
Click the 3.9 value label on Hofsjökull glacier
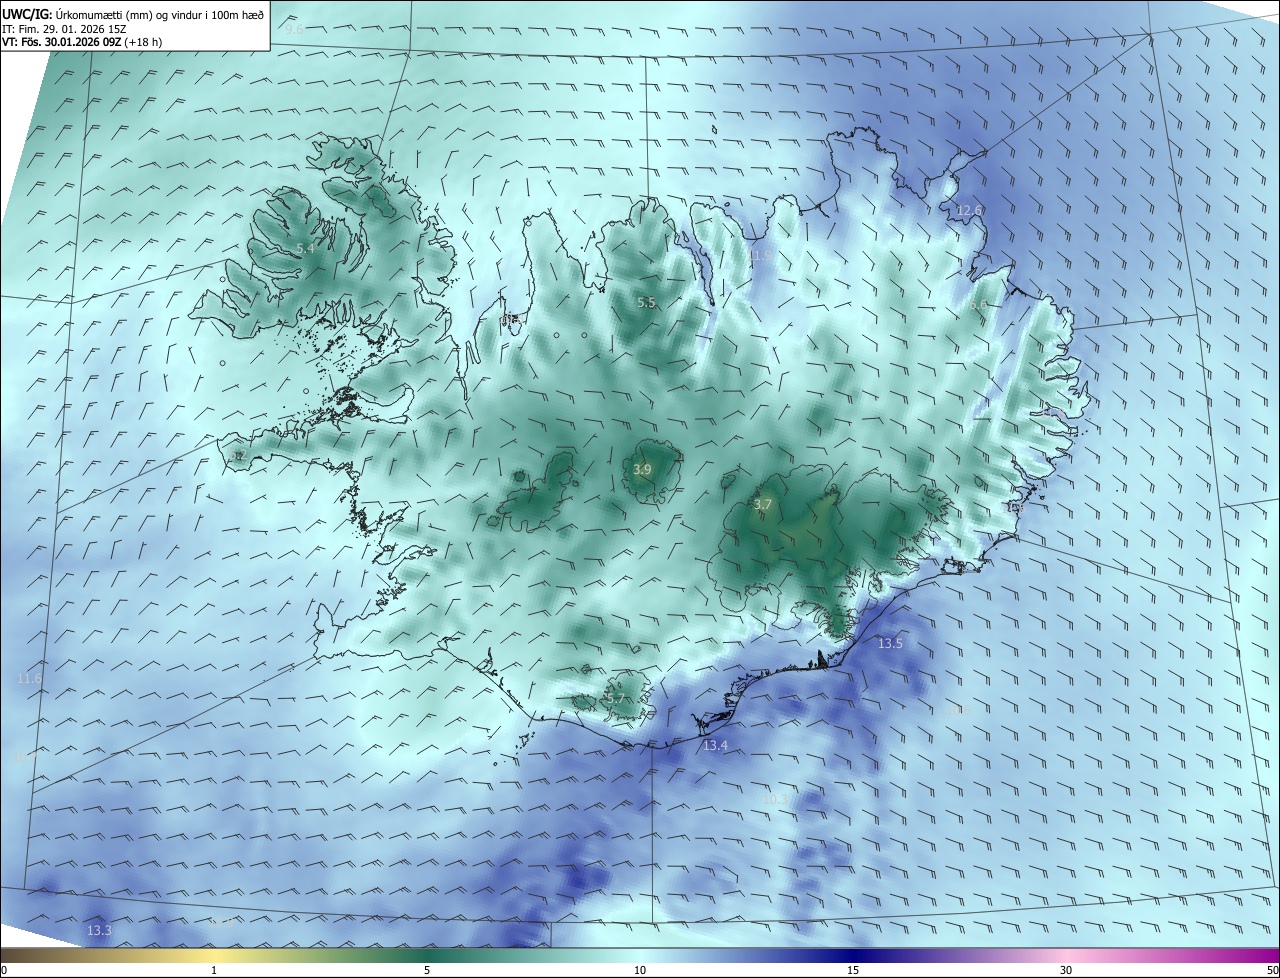[643, 469]
